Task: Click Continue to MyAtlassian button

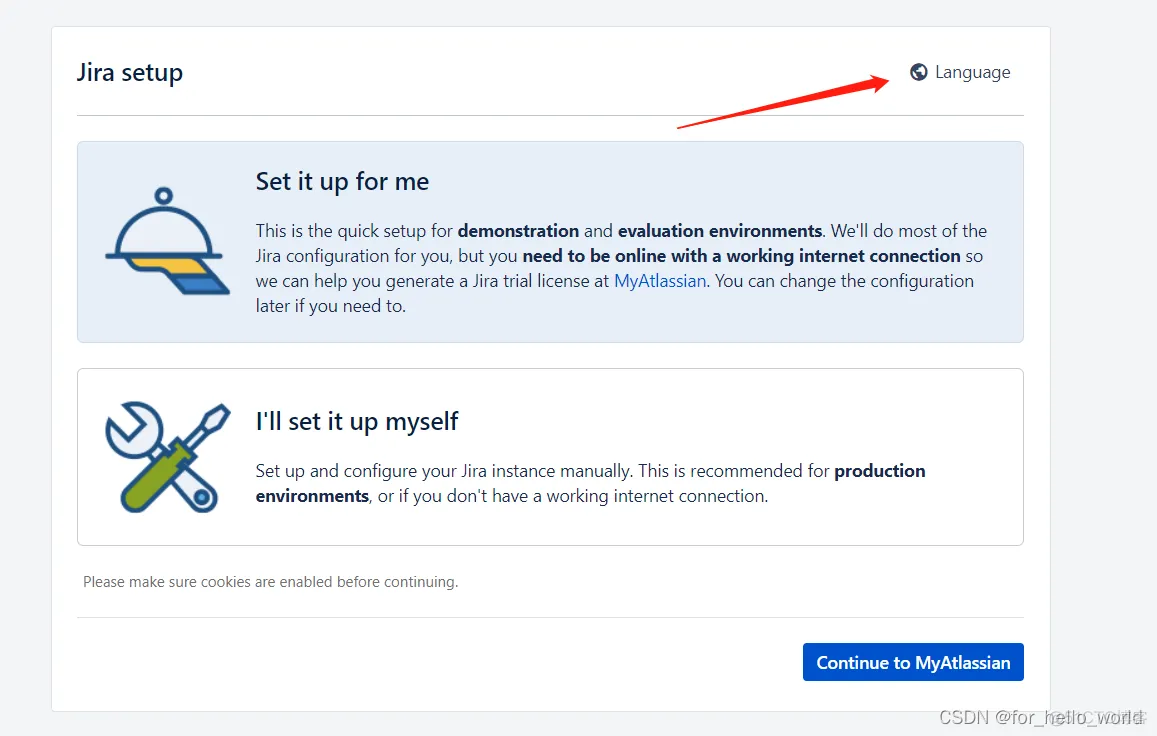Action: coord(913,662)
